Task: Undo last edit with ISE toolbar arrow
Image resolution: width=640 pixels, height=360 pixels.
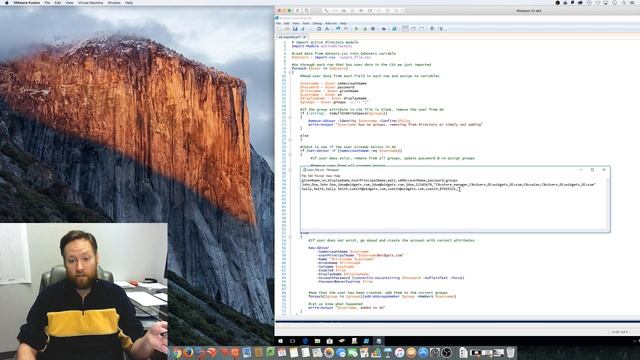Action: [x=338, y=29]
